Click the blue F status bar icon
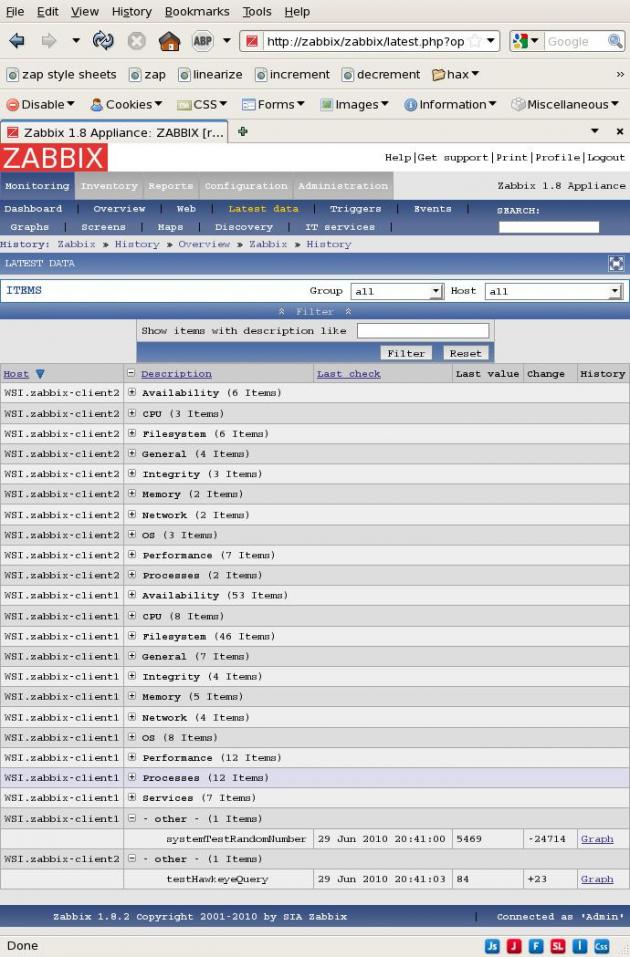The height and width of the screenshot is (957, 630). 536,945
